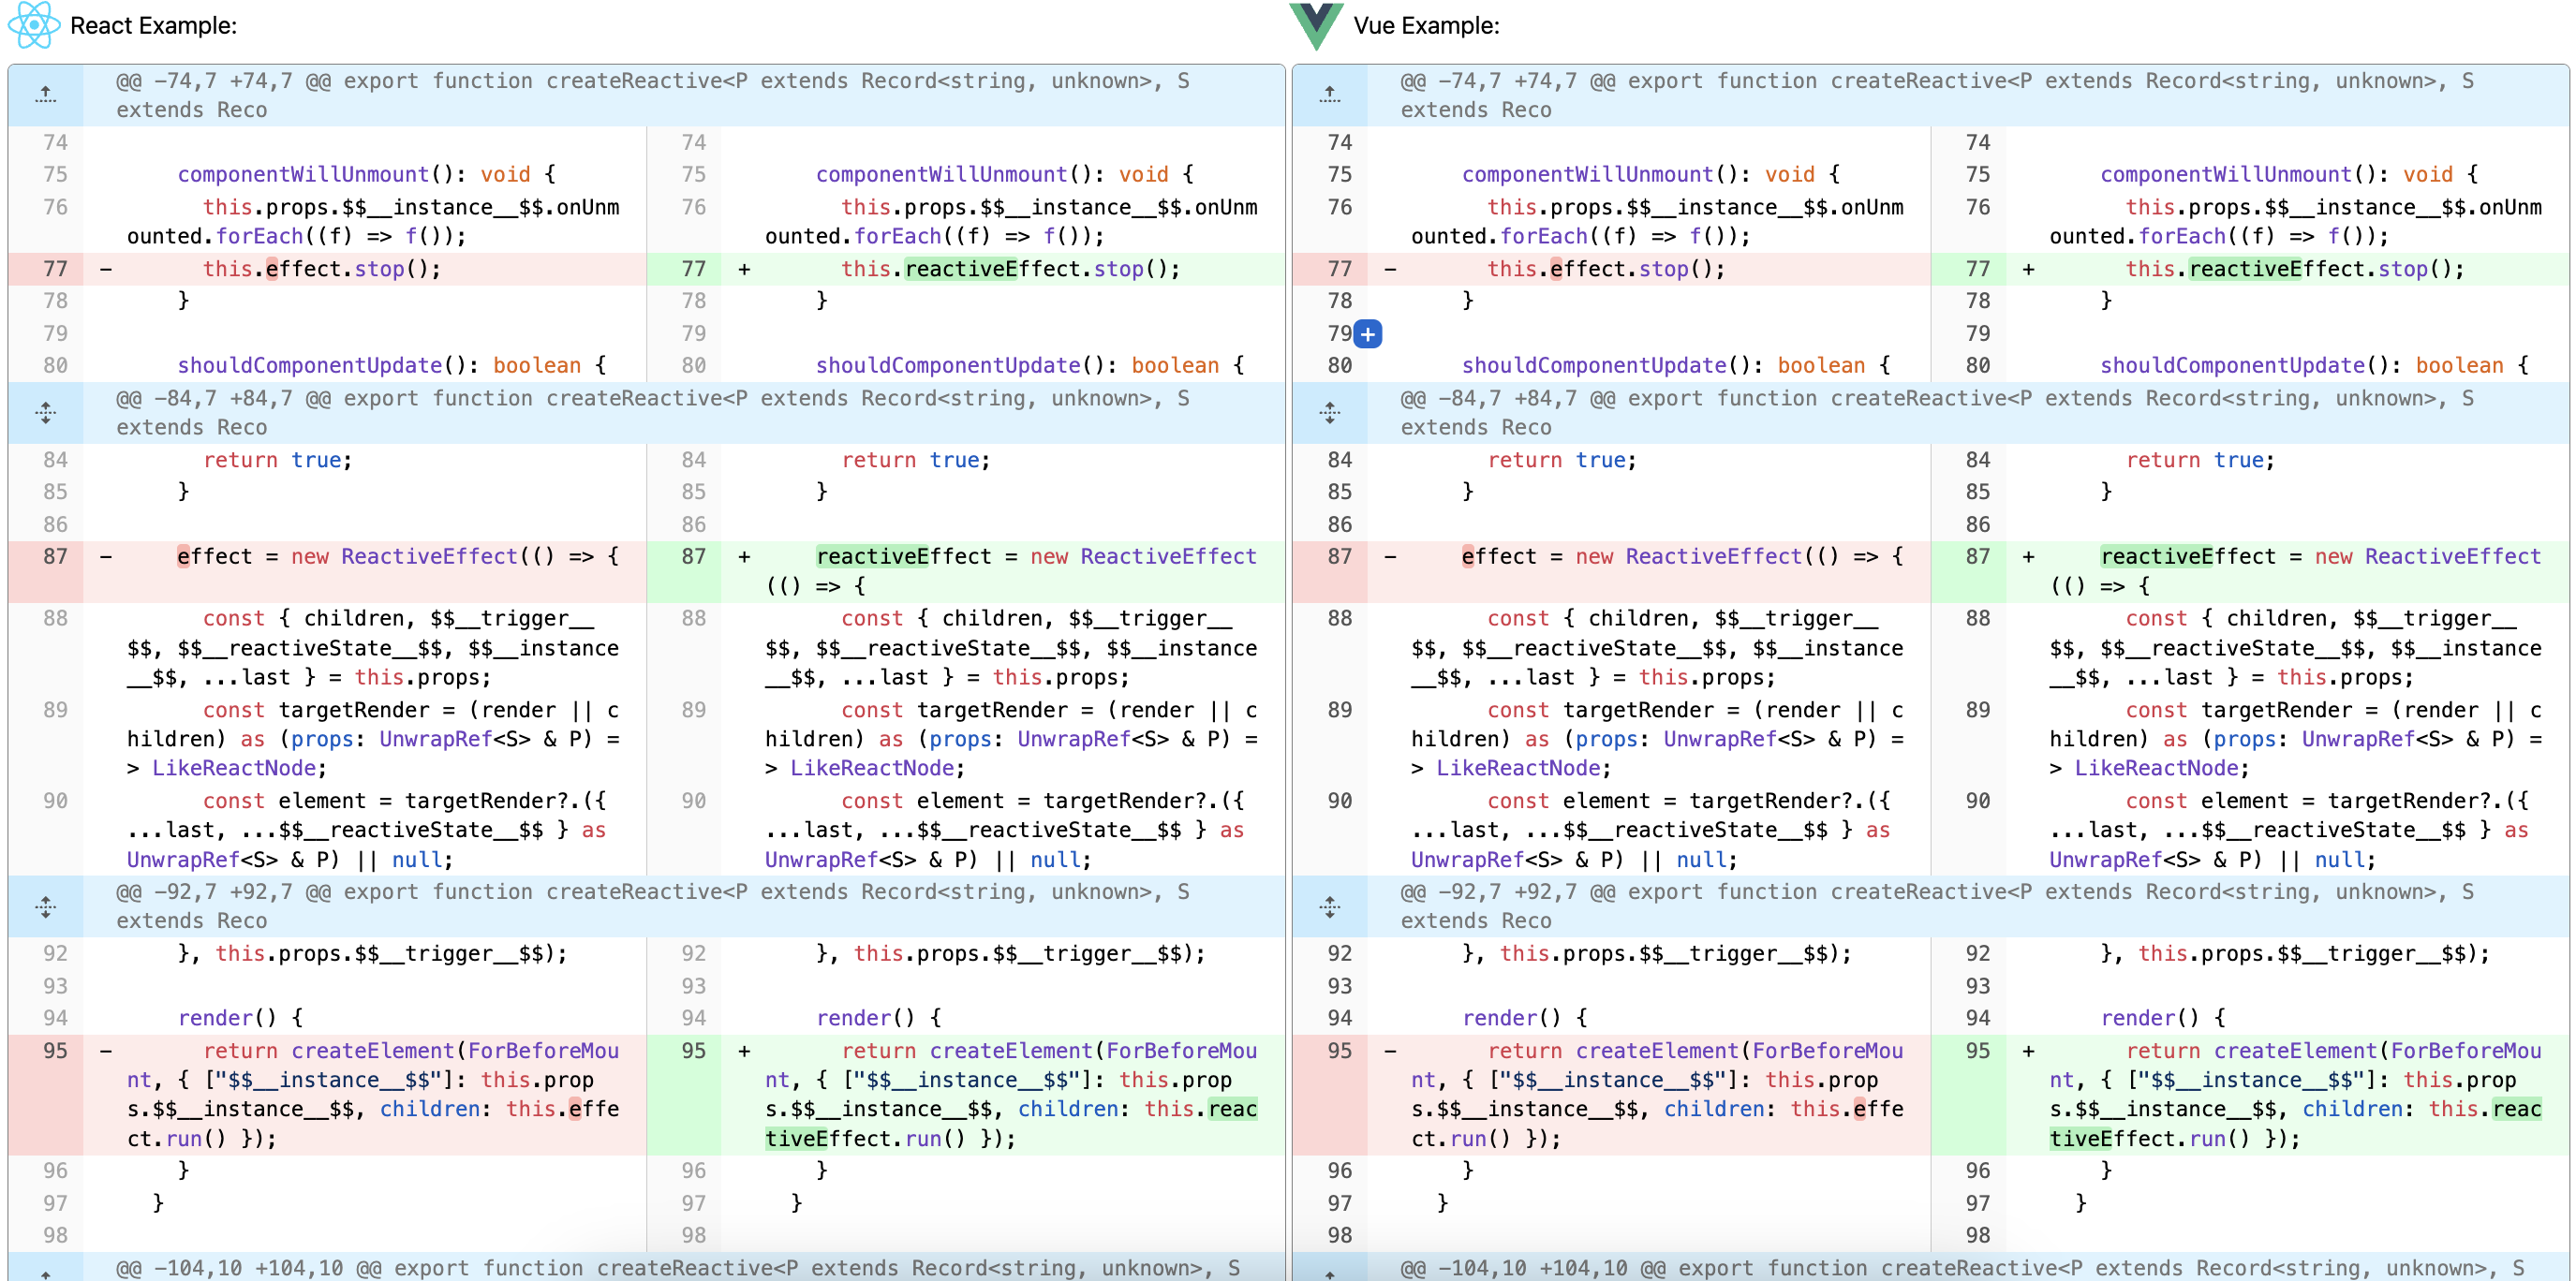Expand hidden lines at React -84,7 hunk

click(45, 412)
